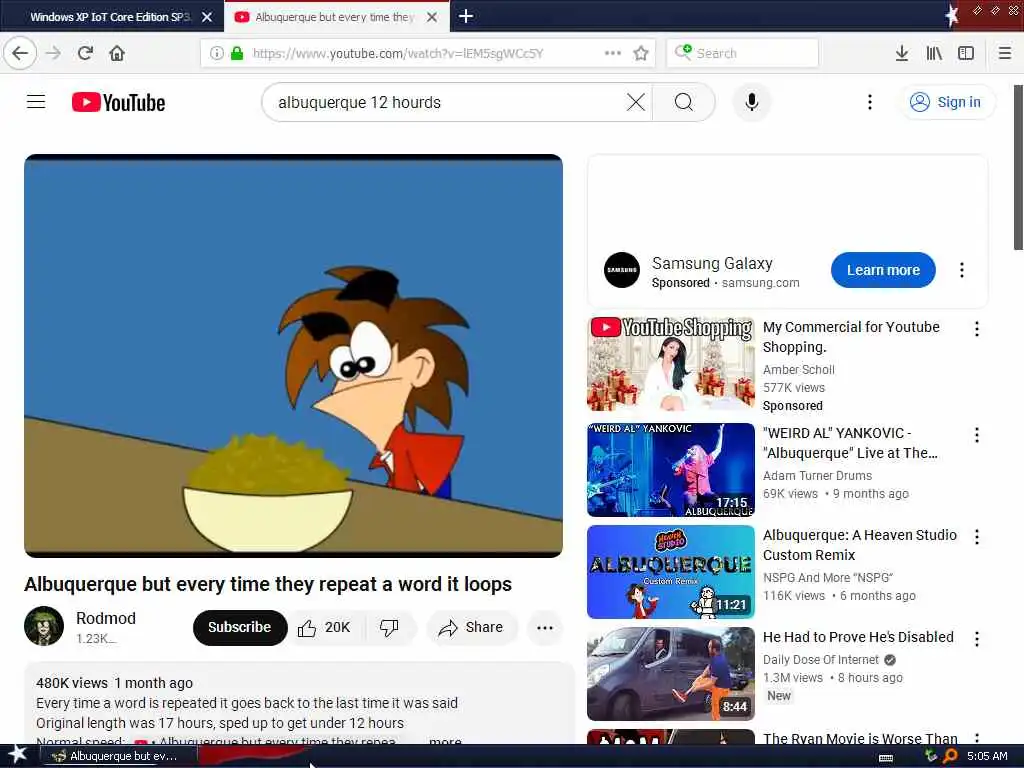Open Adam Turner Drums channel name
This screenshot has height=768, width=1024.
817,475
